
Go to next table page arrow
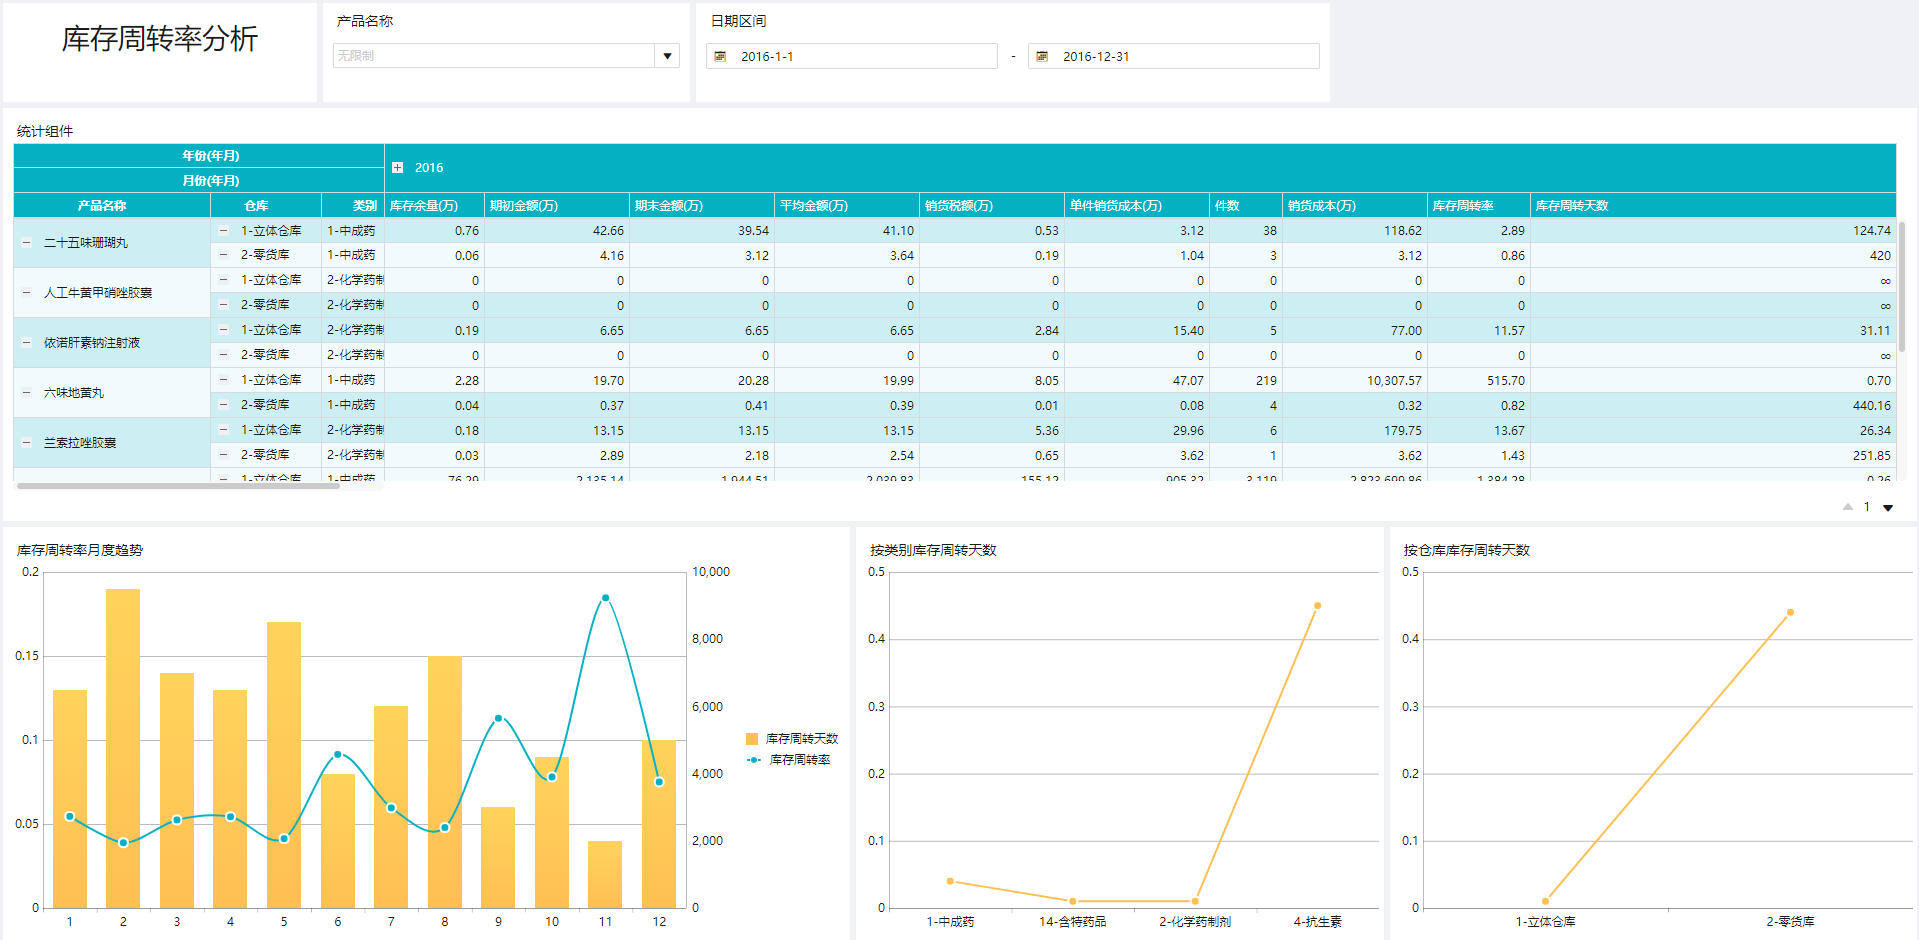(1888, 508)
